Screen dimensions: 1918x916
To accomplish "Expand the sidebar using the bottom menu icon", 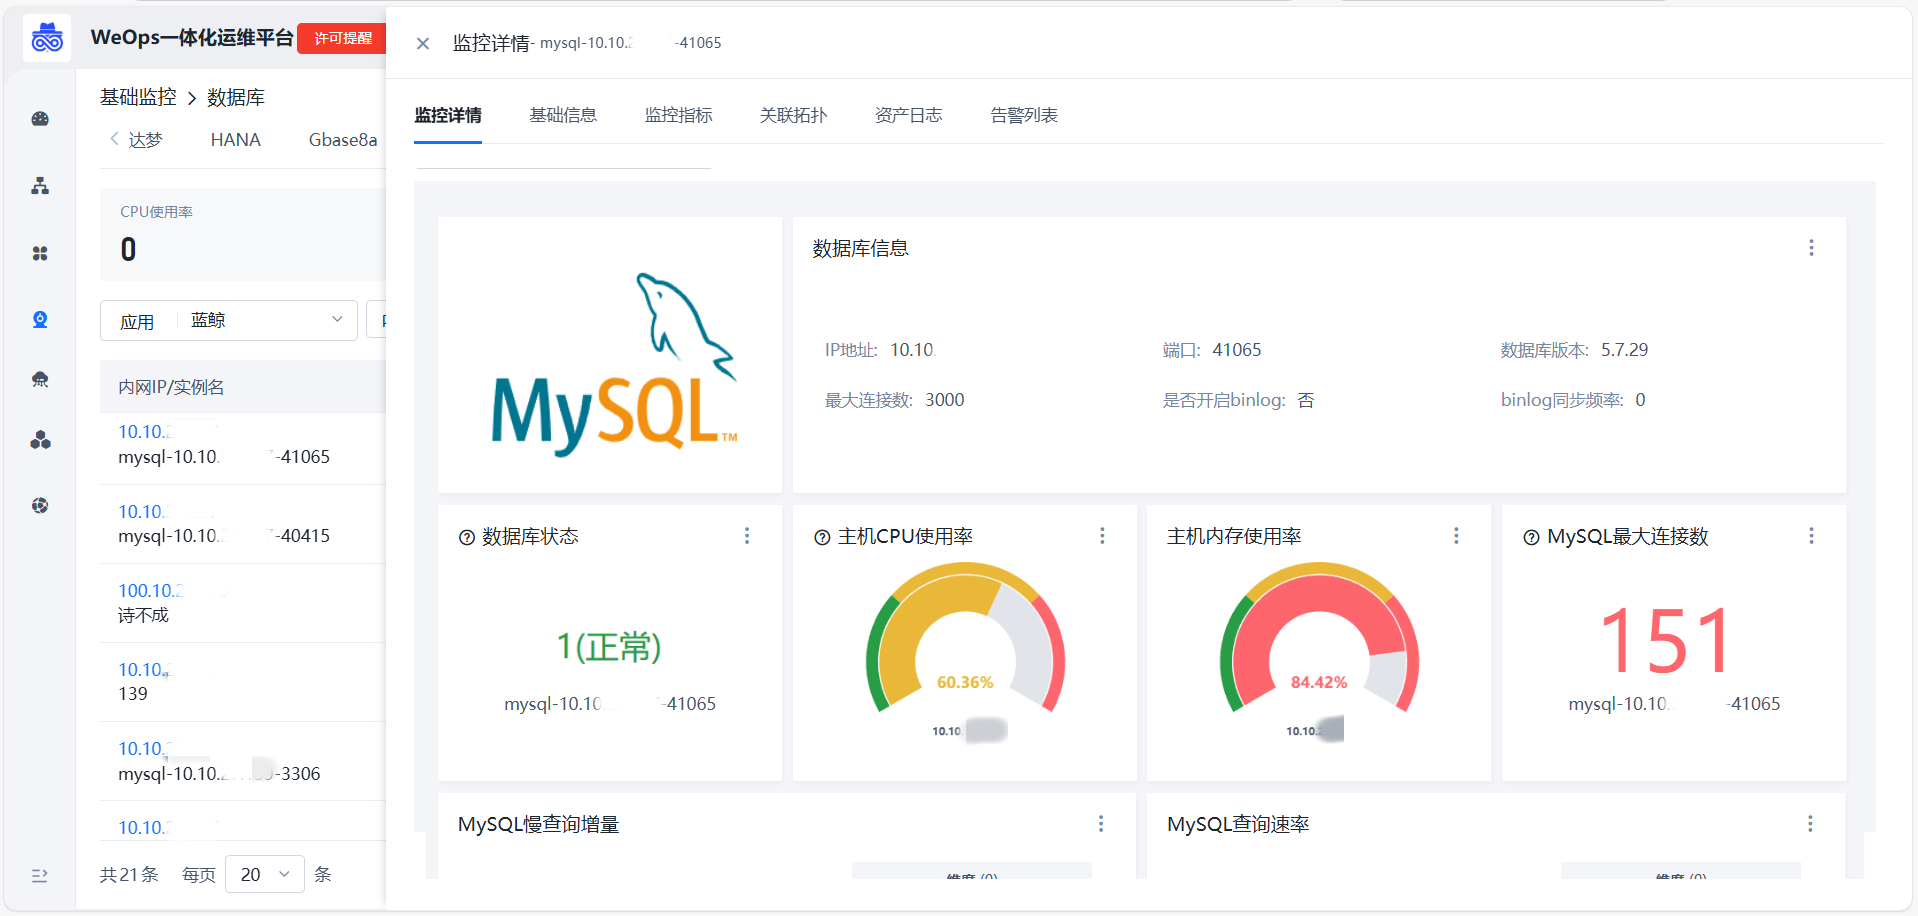I will [x=40, y=876].
